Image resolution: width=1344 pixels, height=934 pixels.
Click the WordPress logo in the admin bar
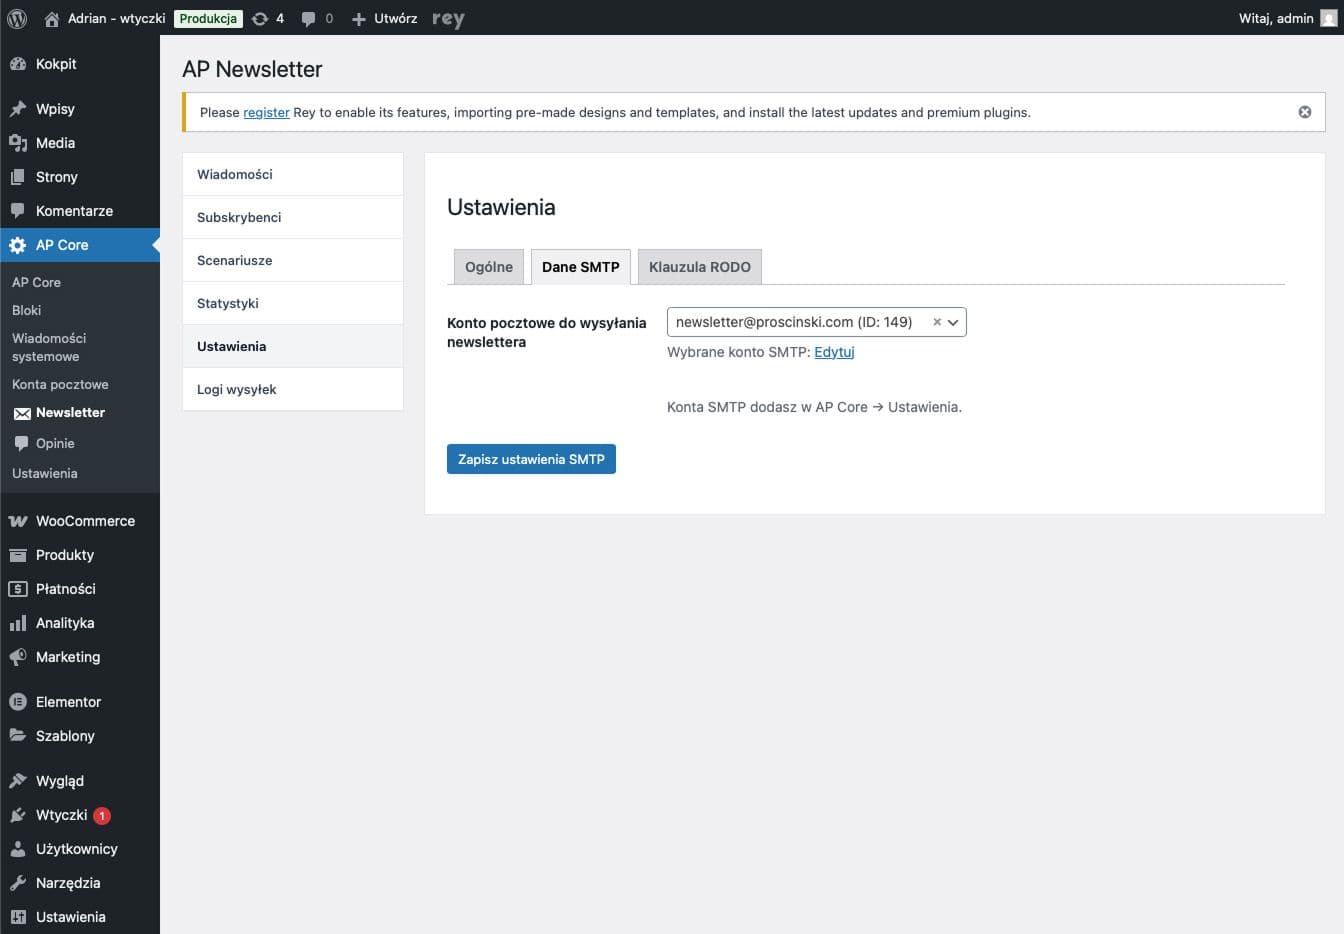[x=16, y=18]
